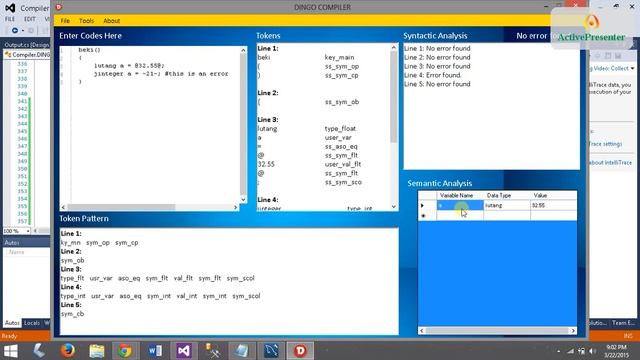The image size is (640, 360).
Task: Click 'key_main' token entry
Action: click(x=339, y=57)
